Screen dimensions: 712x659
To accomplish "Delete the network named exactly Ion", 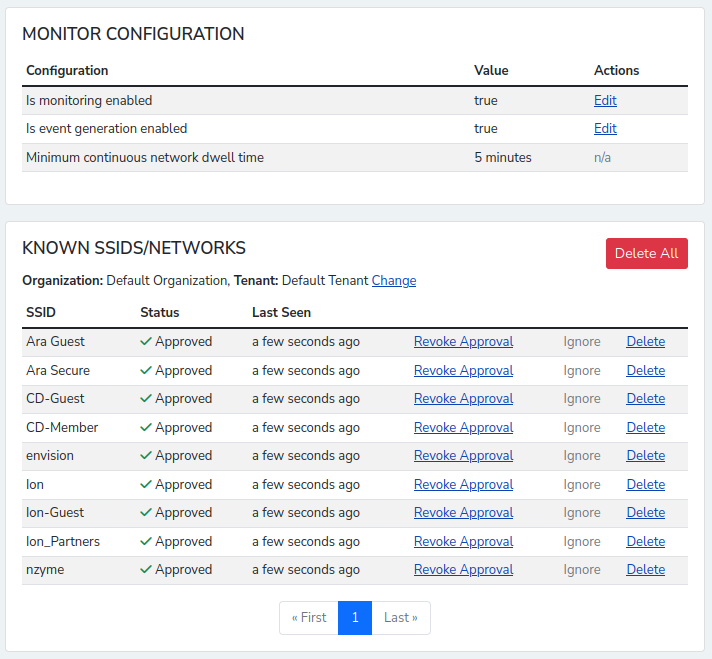I will tap(646, 485).
